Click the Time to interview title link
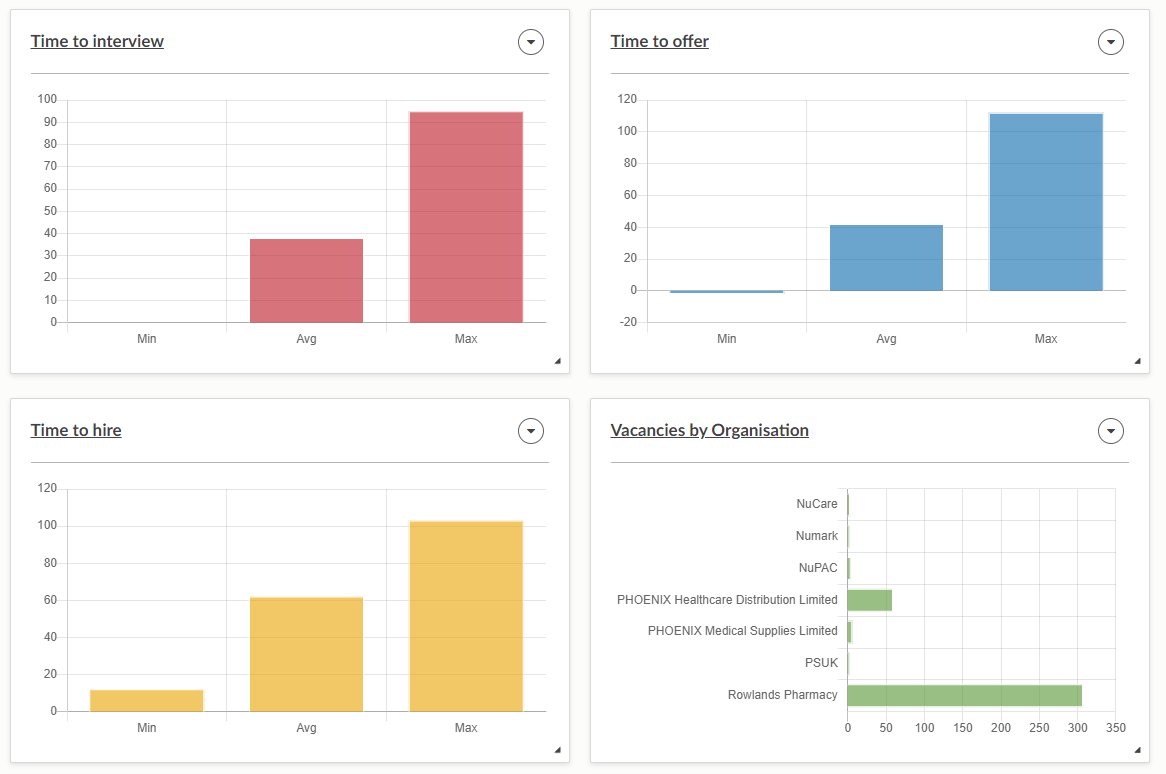The image size is (1166, 774). [97, 41]
